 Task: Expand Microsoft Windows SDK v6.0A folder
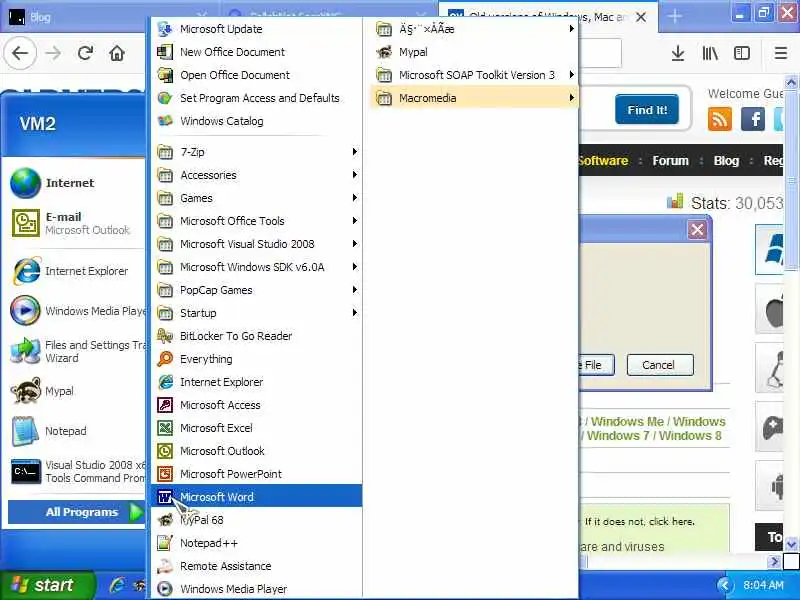pyautogui.click(x=257, y=266)
